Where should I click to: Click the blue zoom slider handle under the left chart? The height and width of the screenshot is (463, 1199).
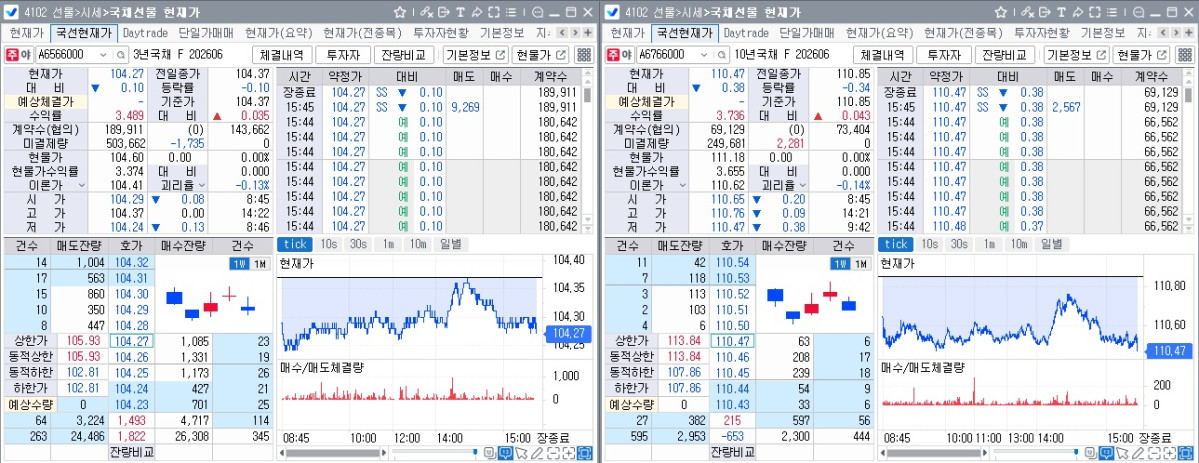[x=475, y=453]
